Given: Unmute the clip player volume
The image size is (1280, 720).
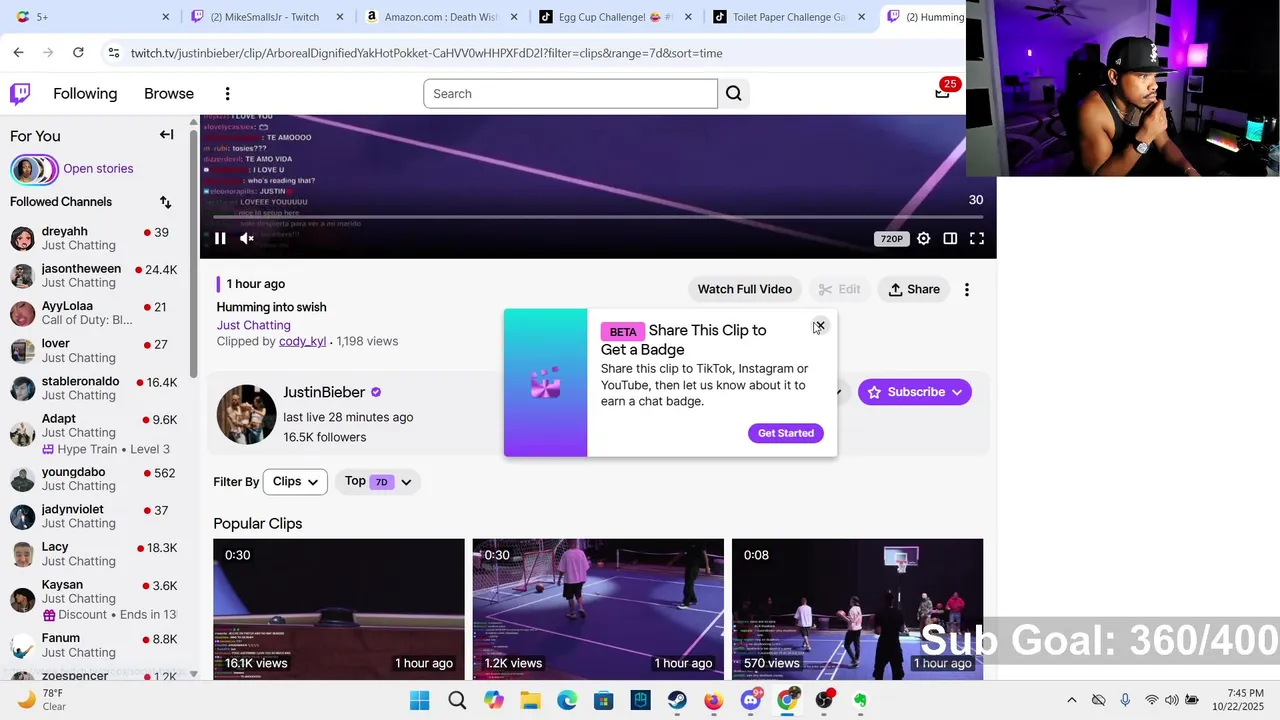Looking at the screenshot, I should tap(247, 238).
